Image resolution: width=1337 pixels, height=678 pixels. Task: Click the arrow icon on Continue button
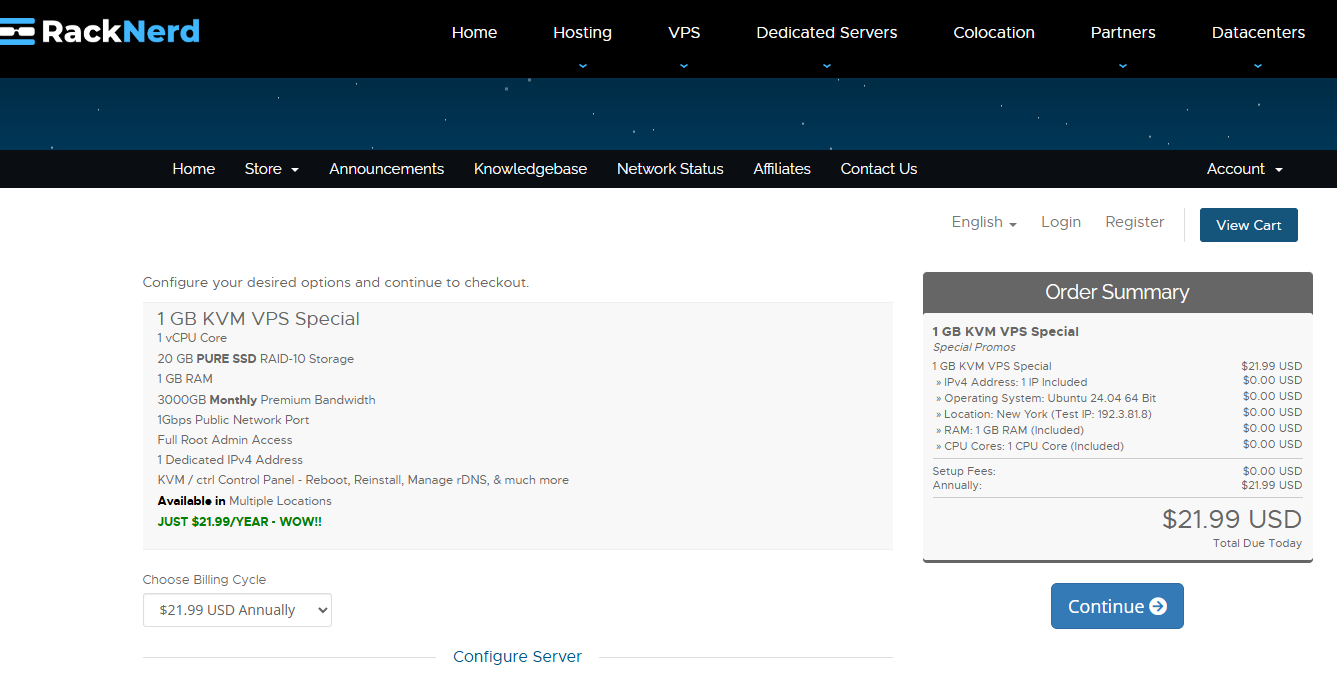click(1158, 606)
